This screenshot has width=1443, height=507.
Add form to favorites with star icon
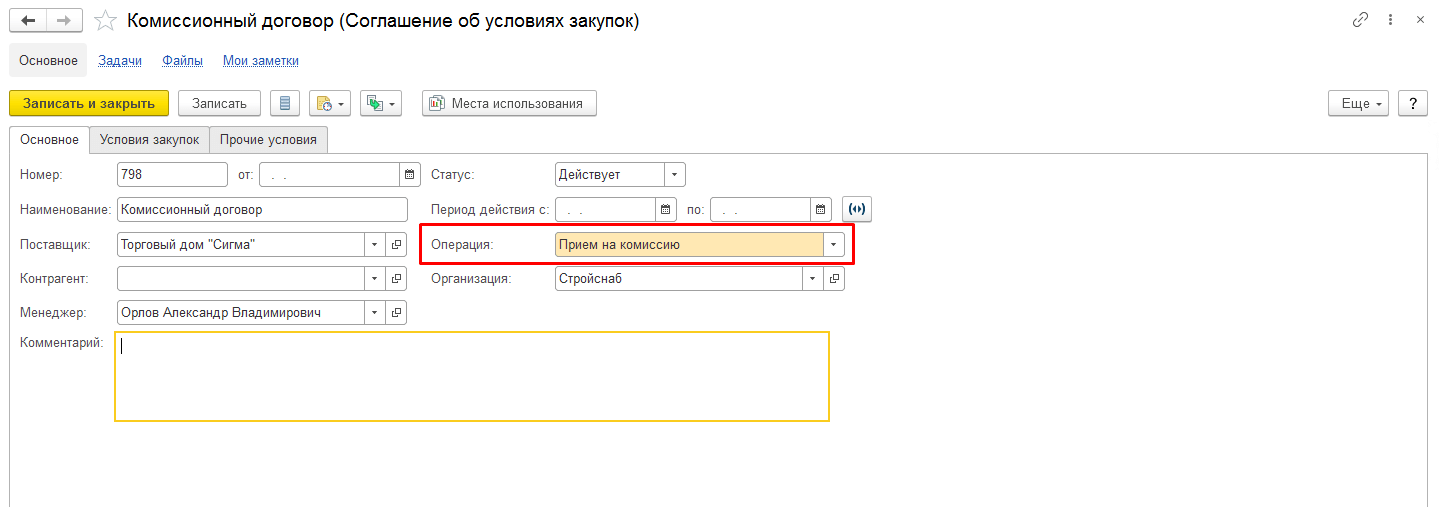tap(105, 20)
